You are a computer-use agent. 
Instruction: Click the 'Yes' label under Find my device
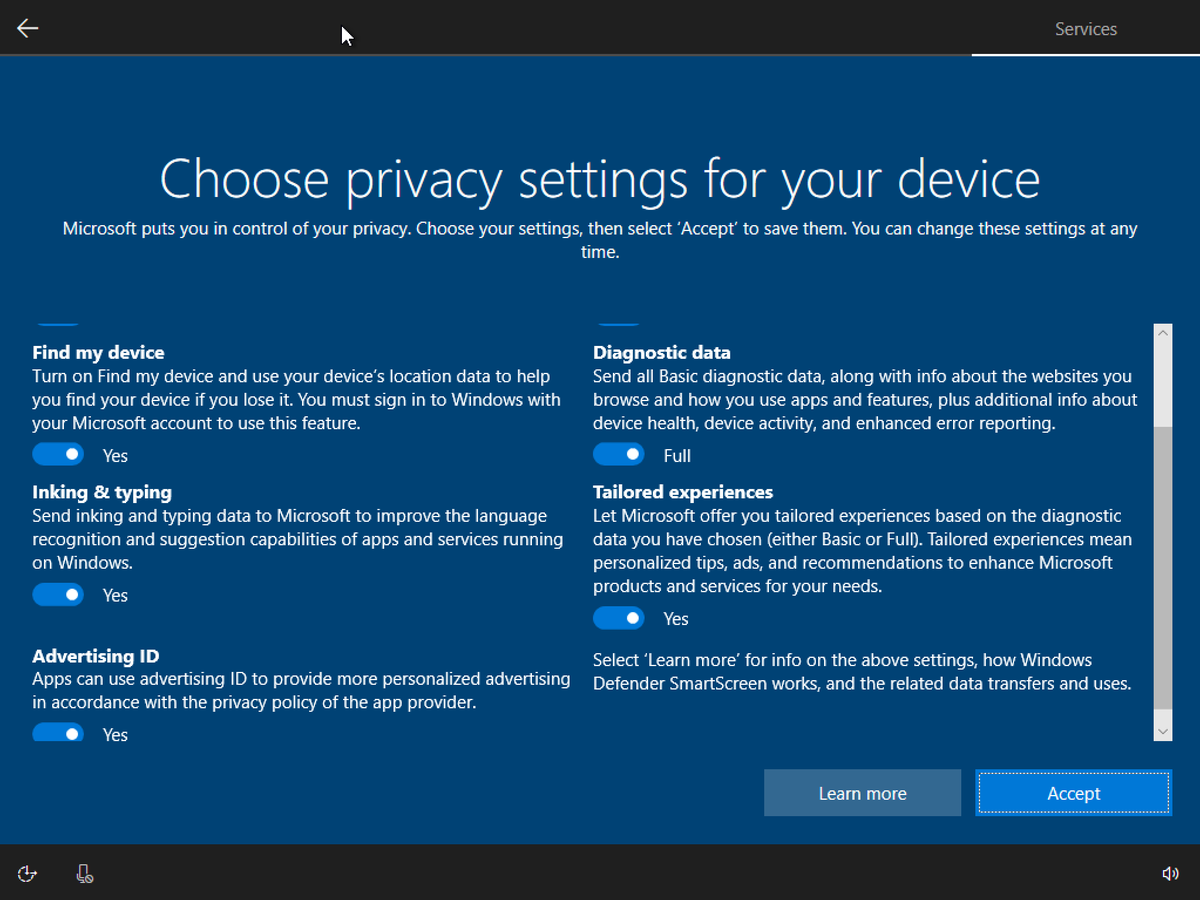coord(115,456)
